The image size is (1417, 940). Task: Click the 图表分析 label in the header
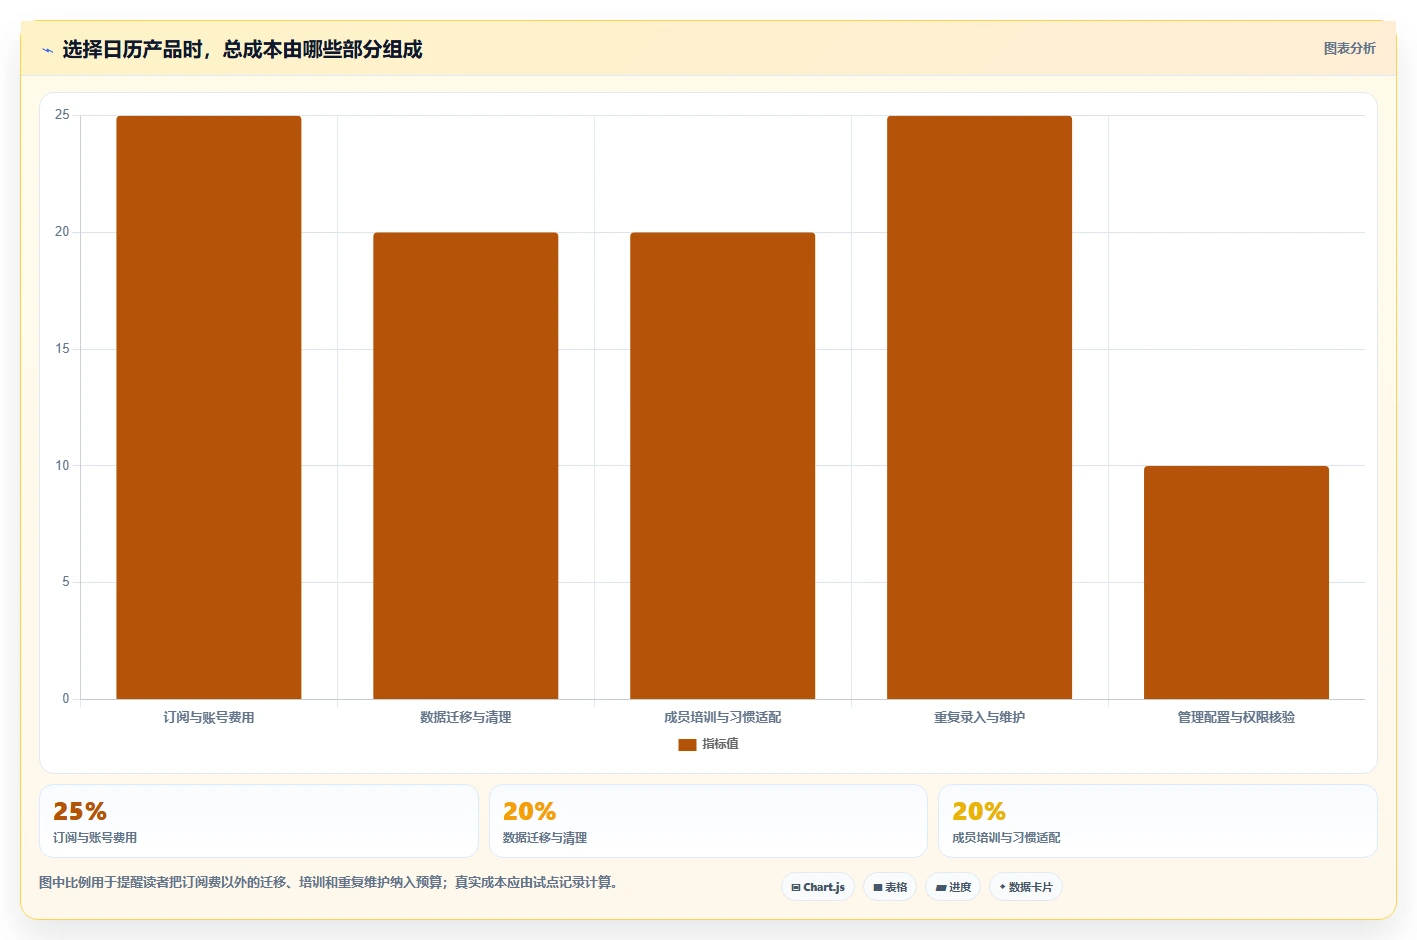coord(1349,48)
